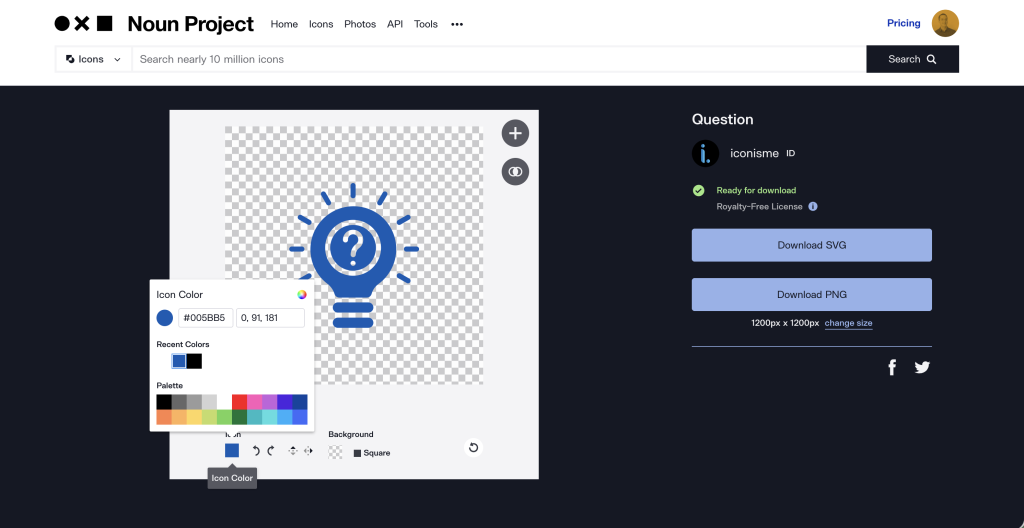Pick the red swatch in Palette

pyautogui.click(x=240, y=402)
